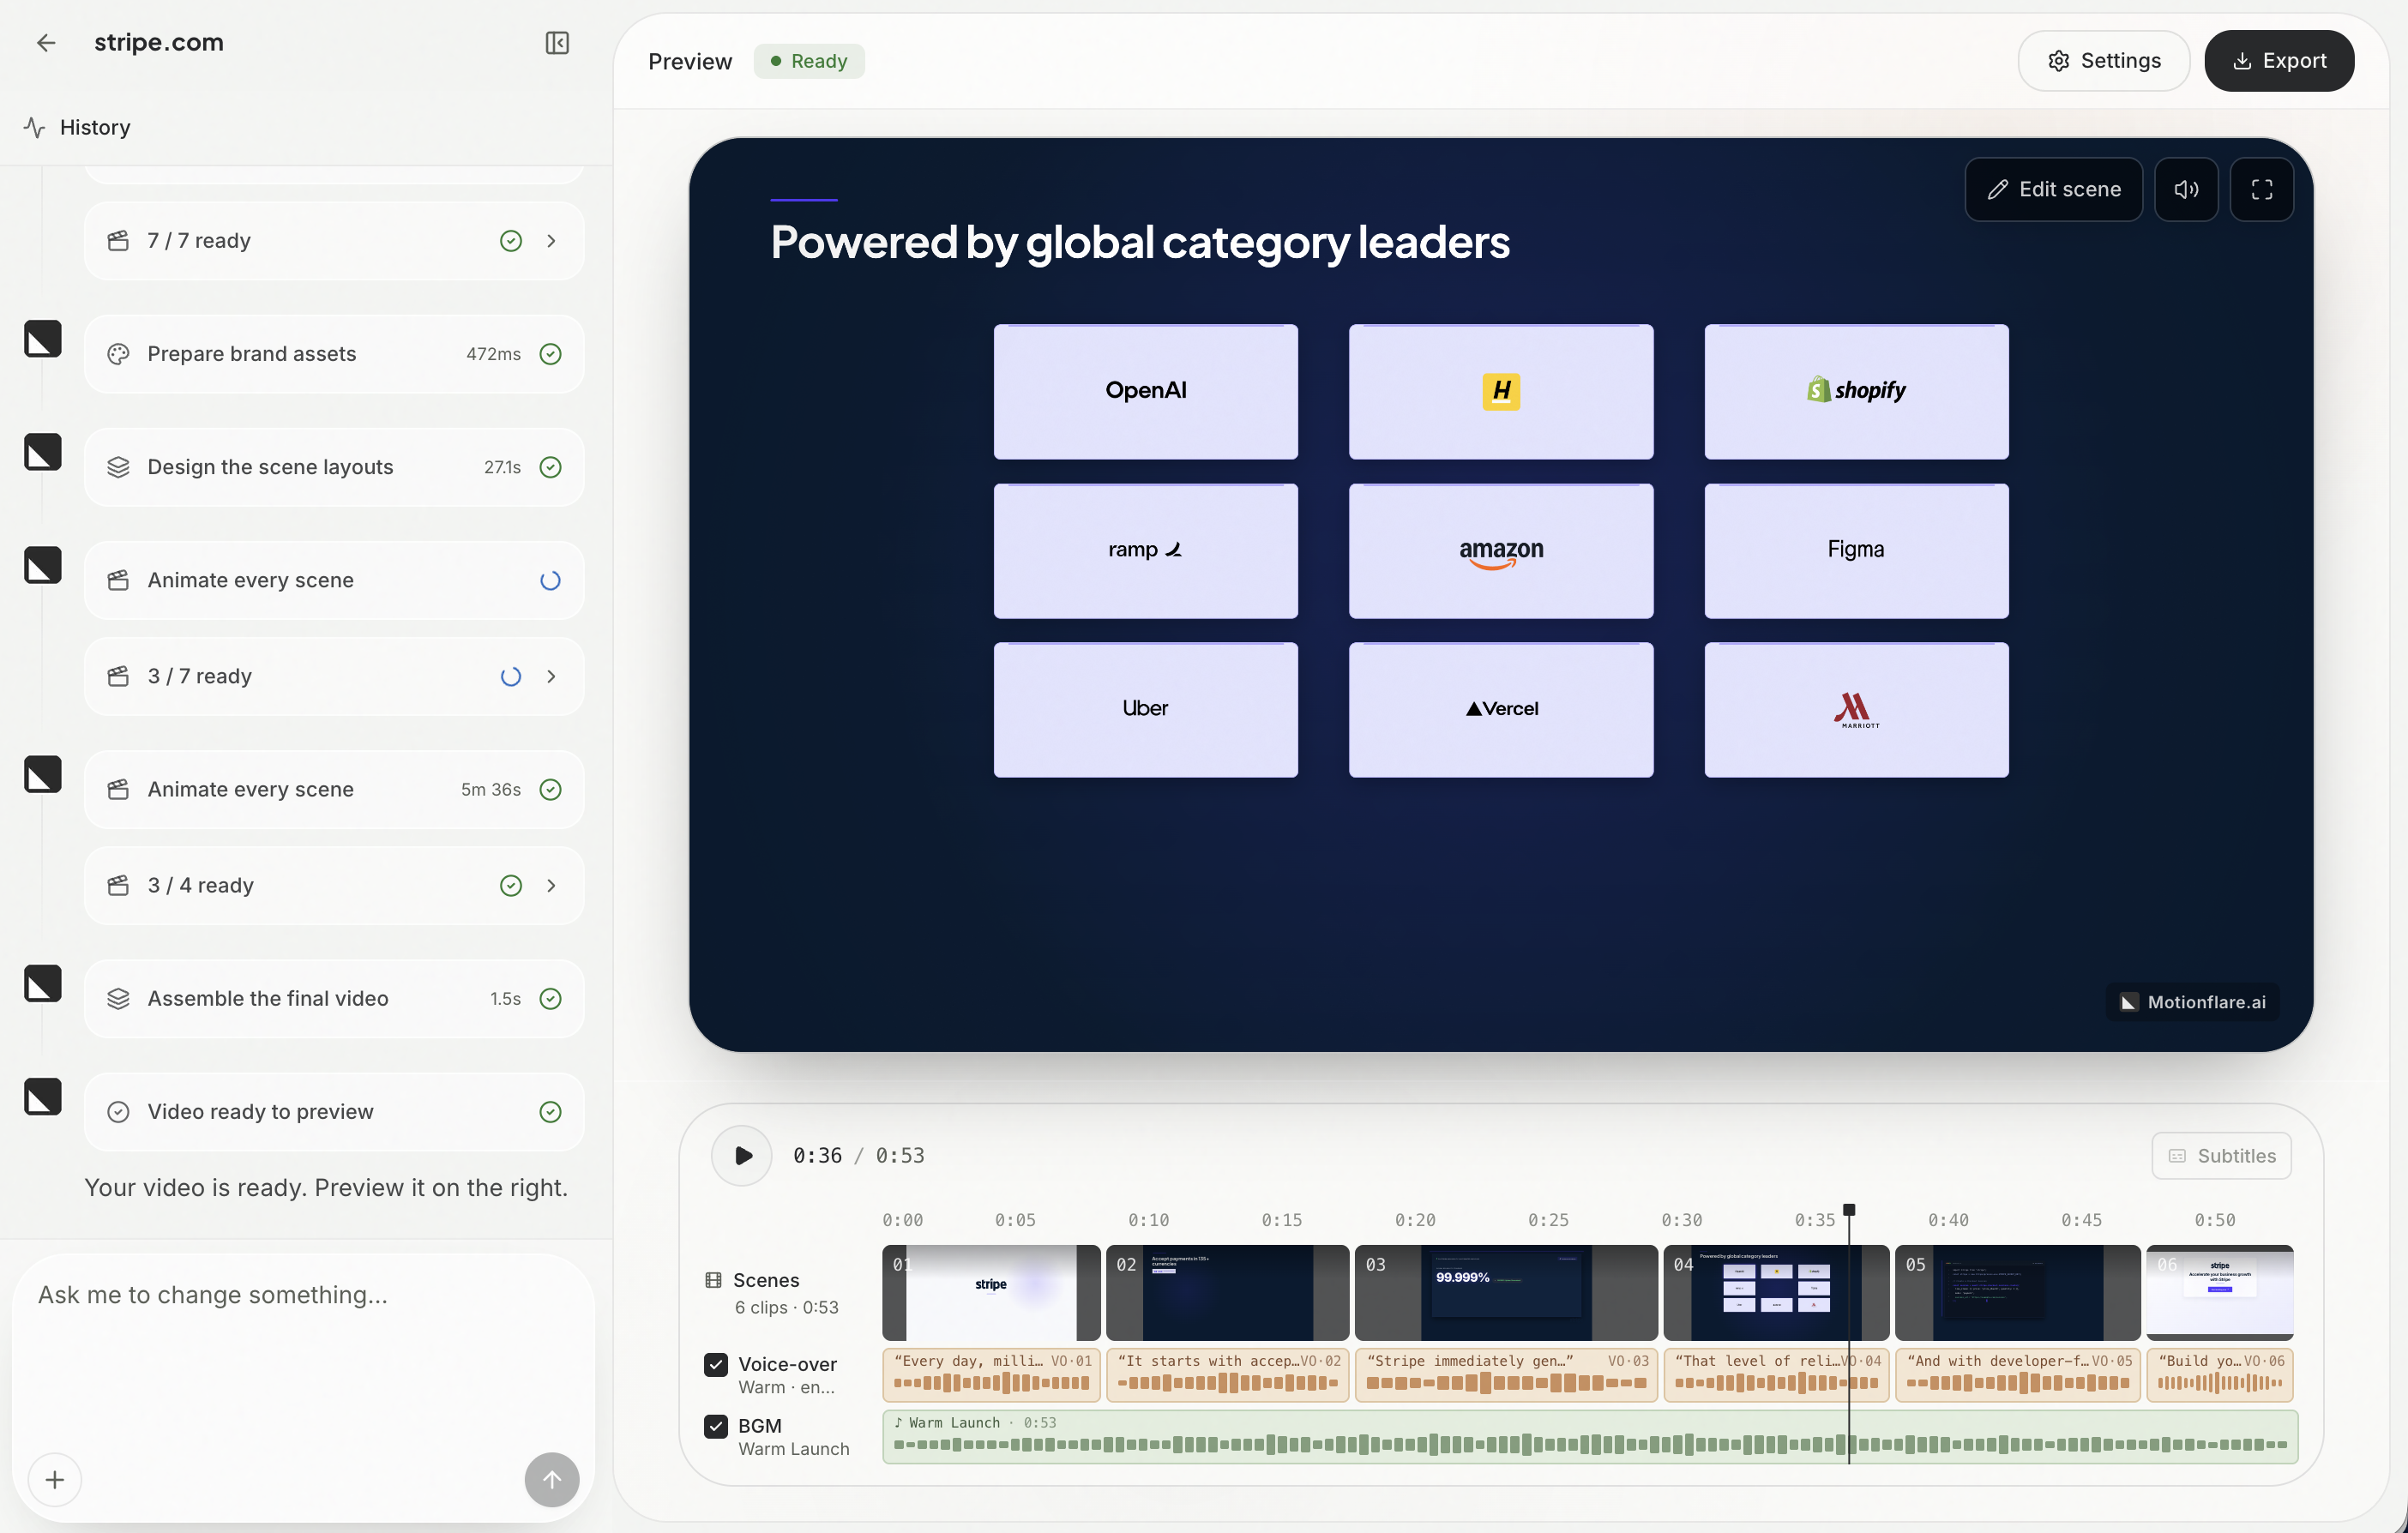Click the layers icon on Design the scene layouts
Viewport: 2408px width, 1533px height.
point(118,467)
